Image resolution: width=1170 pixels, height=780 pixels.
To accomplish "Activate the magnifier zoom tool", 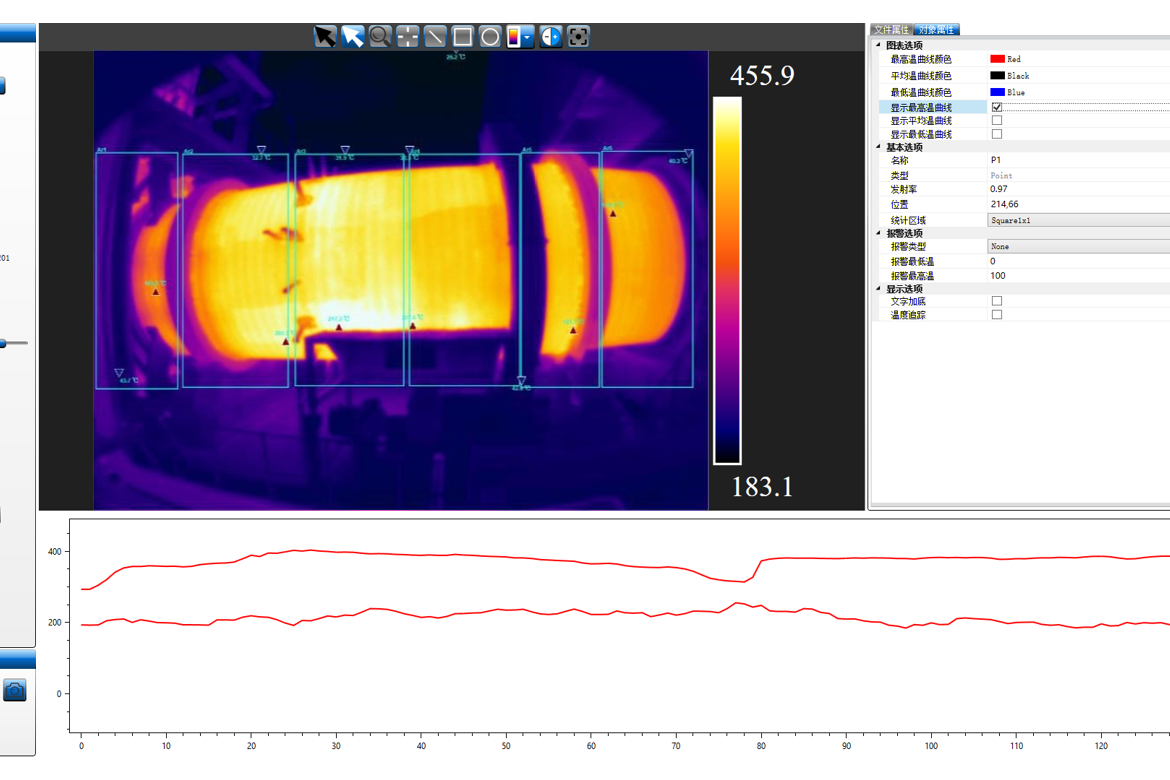I will coord(380,37).
